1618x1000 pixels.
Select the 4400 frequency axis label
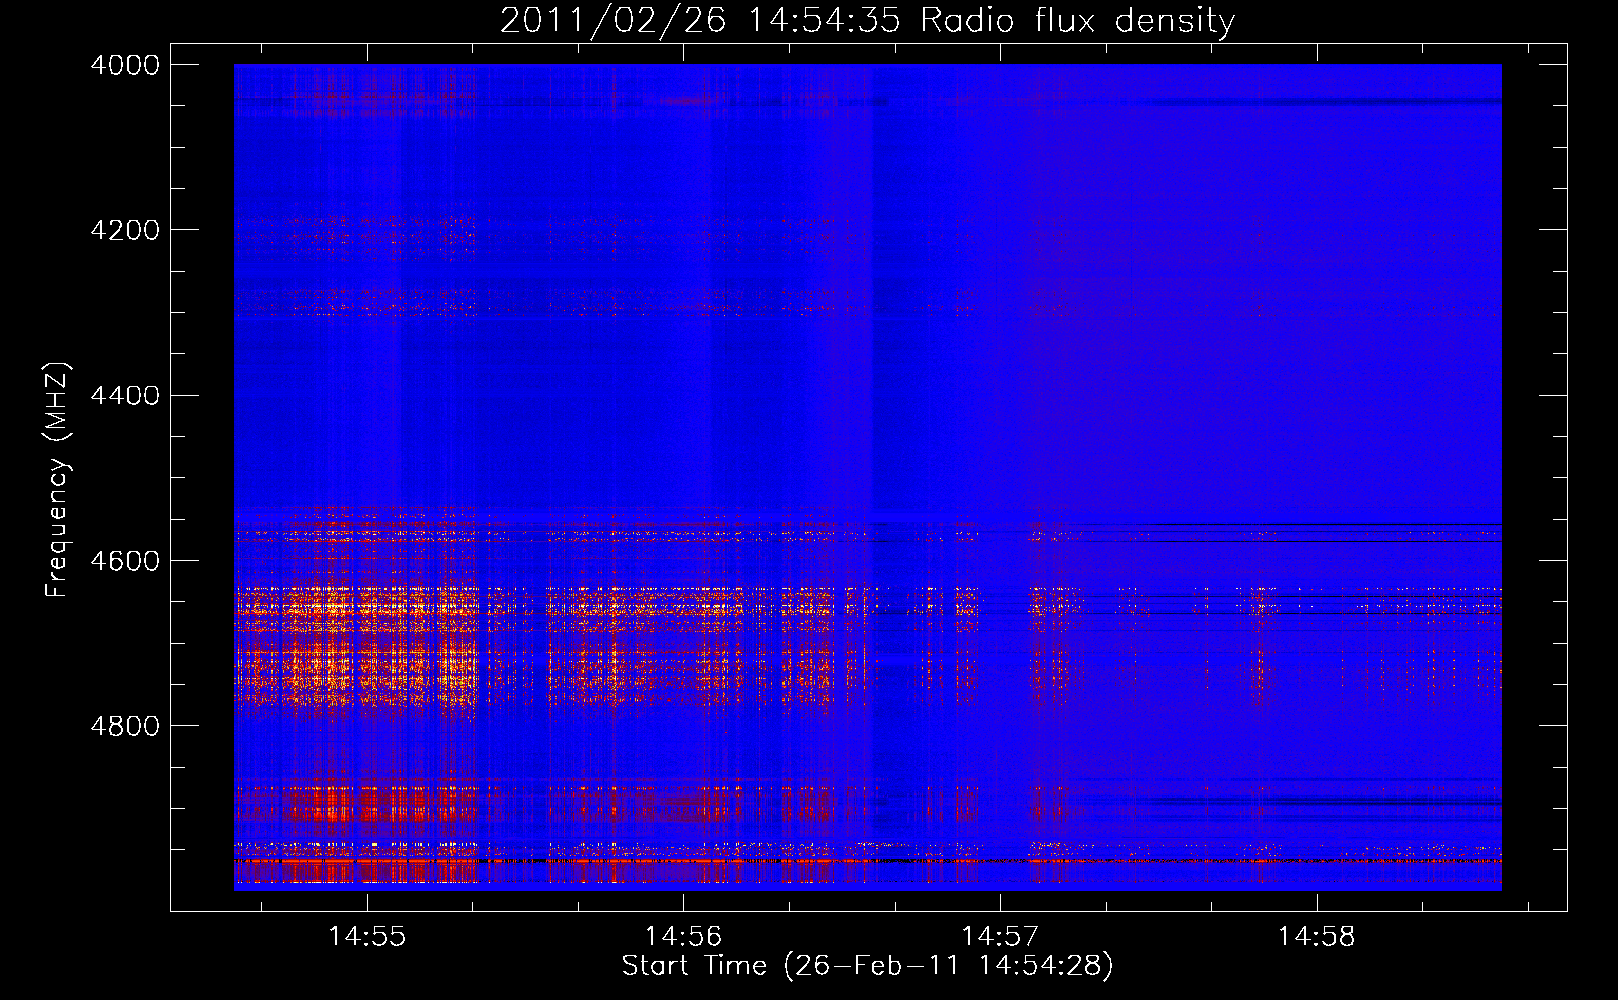click(x=125, y=395)
